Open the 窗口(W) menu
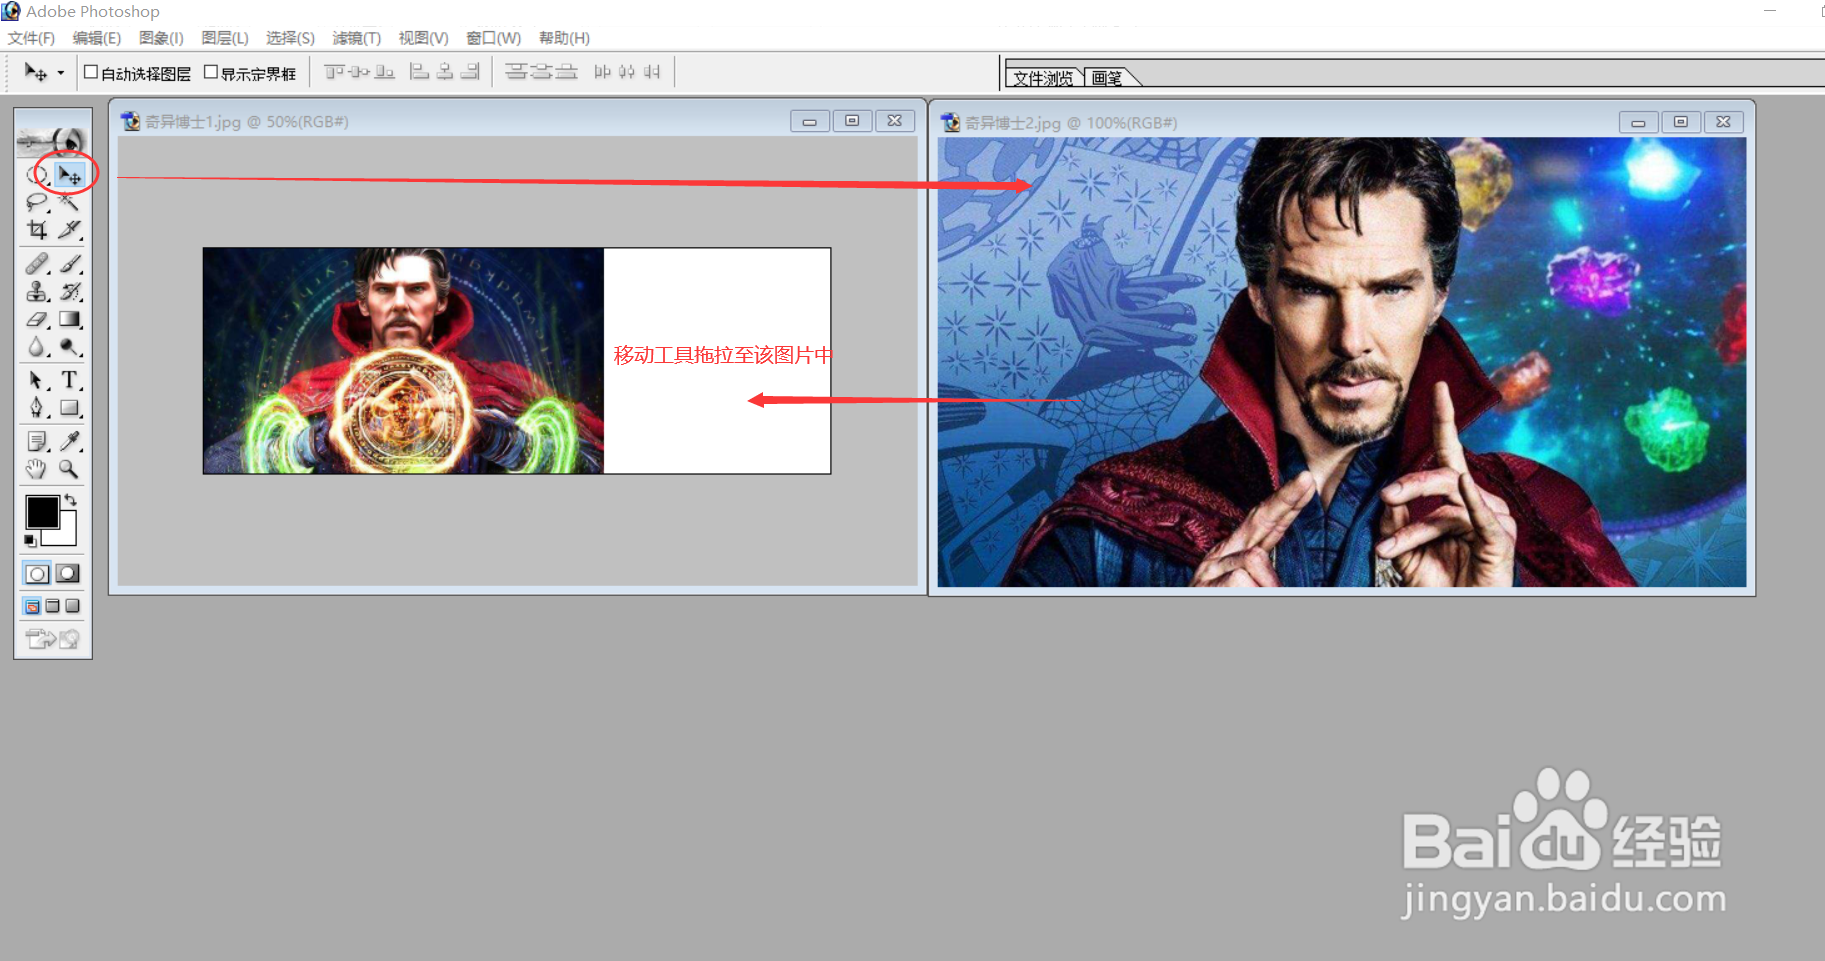The height and width of the screenshot is (961, 1825). pyautogui.click(x=494, y=38)
